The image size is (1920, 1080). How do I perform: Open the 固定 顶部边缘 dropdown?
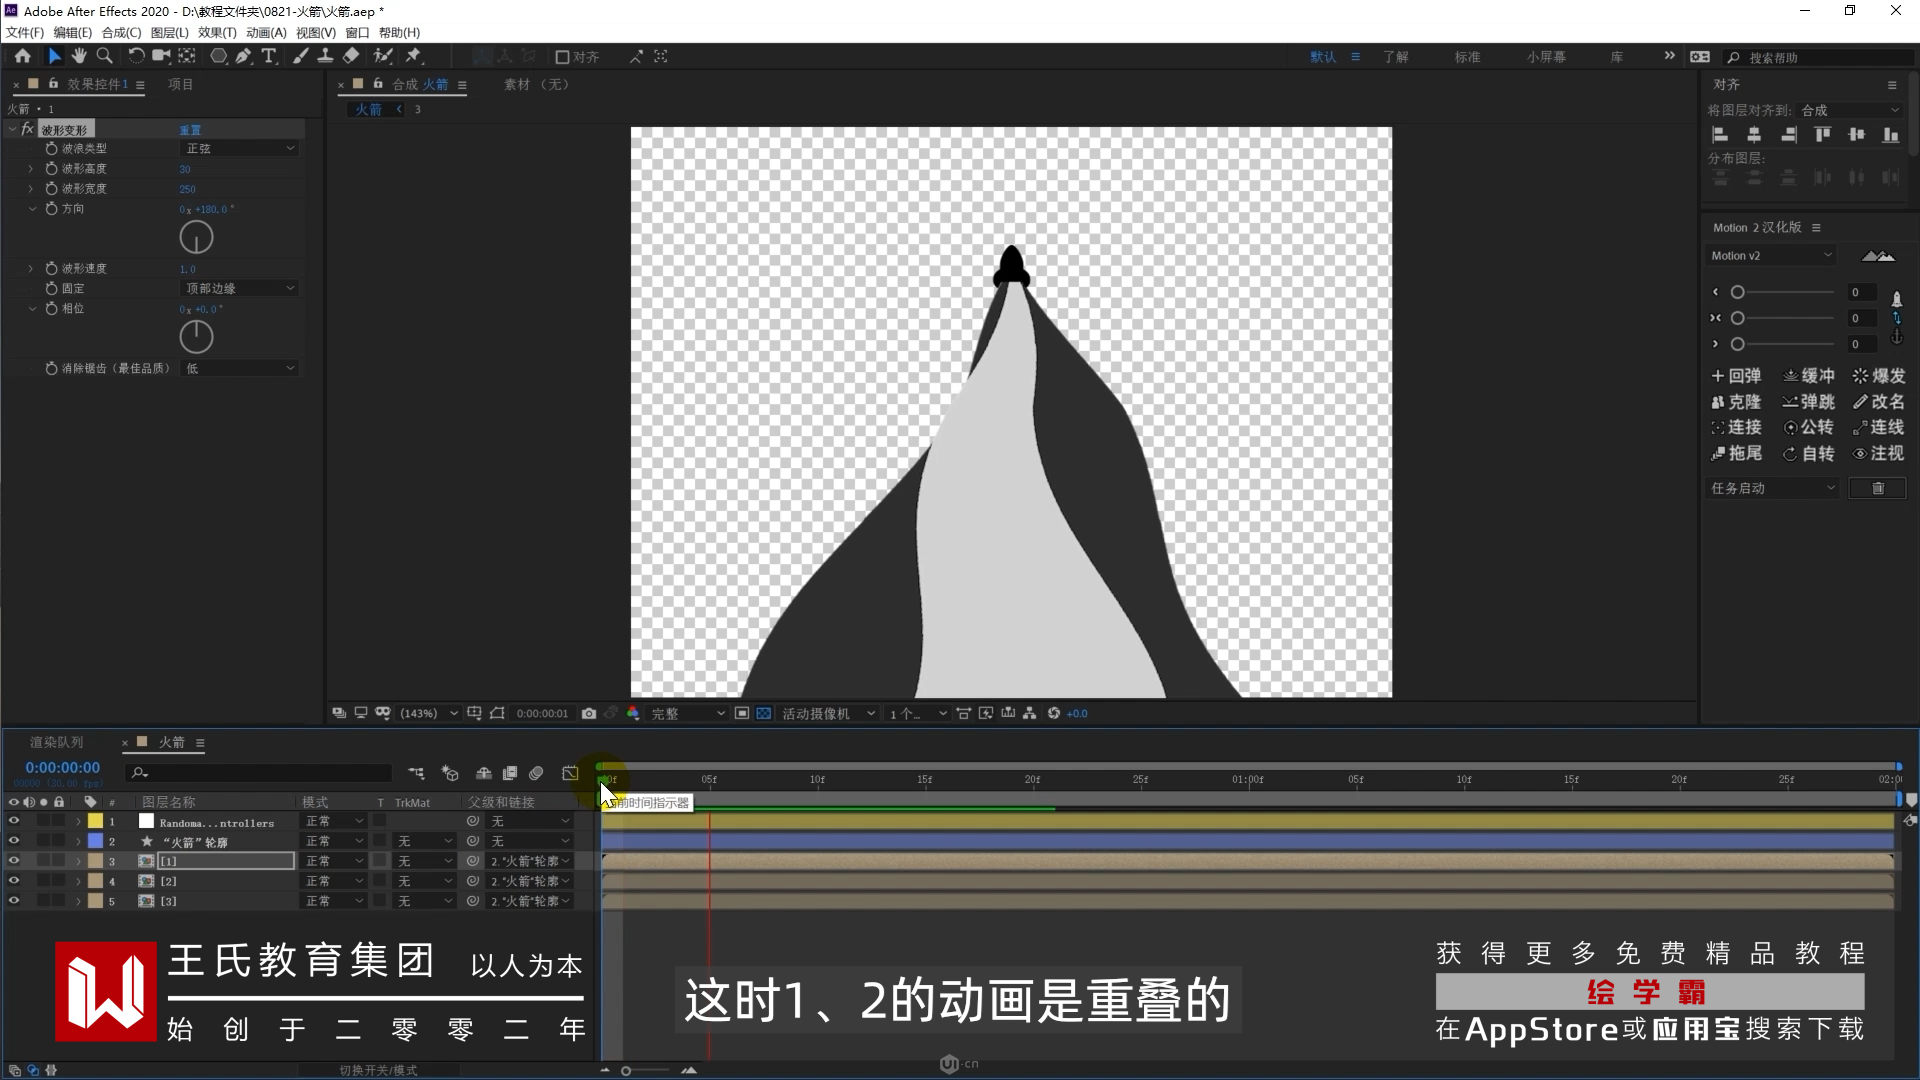[x=240, y=288]
